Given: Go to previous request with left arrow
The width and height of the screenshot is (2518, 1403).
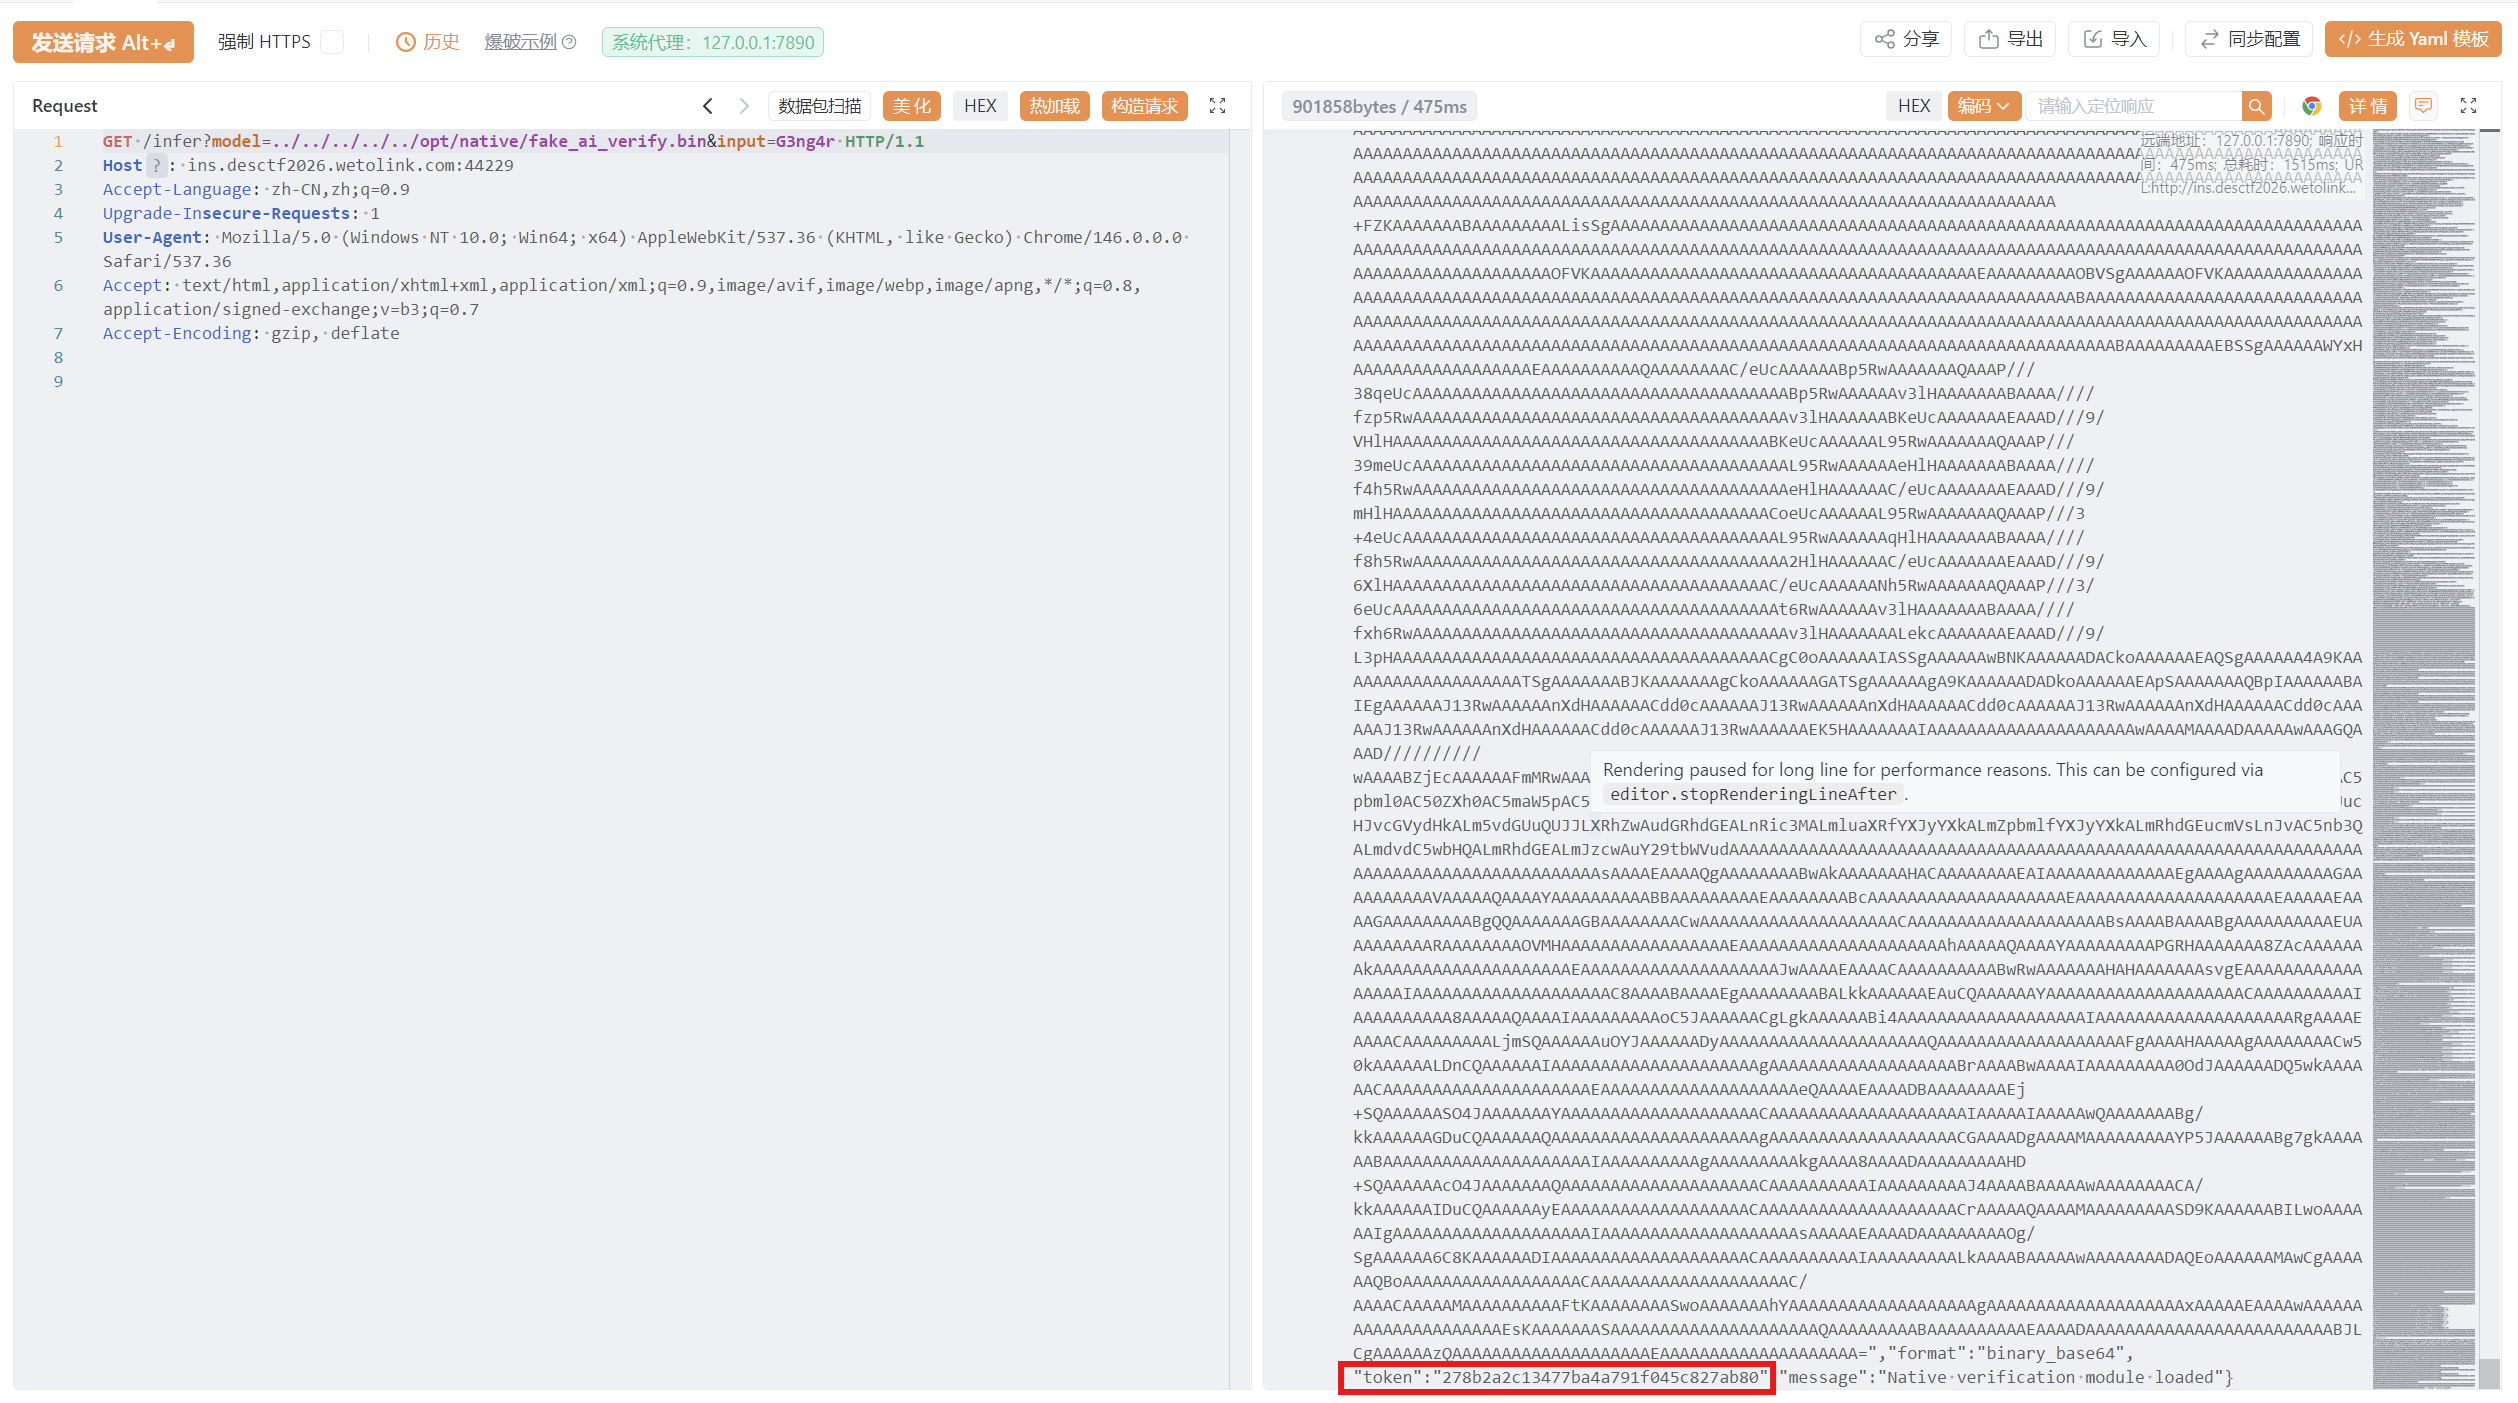Looking at the screenshot, I should [x=708, y=106].
